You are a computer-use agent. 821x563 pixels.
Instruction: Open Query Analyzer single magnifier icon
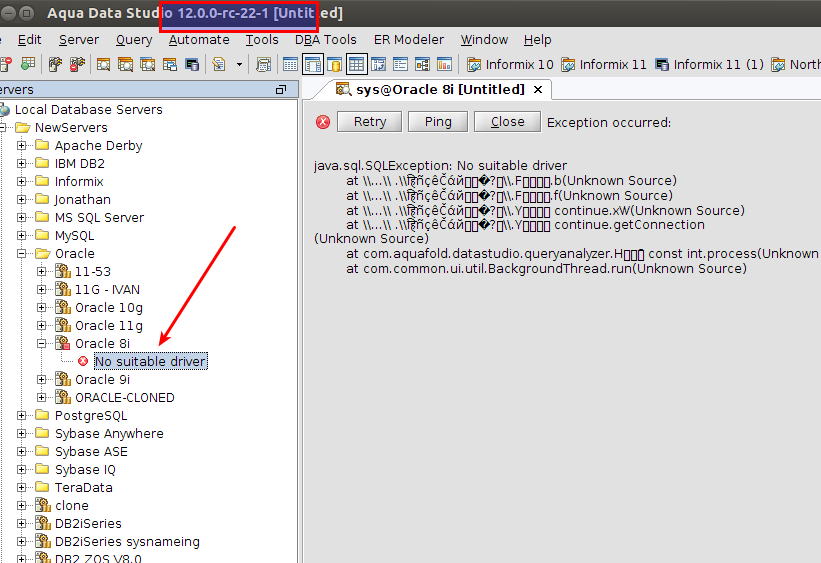104,64
